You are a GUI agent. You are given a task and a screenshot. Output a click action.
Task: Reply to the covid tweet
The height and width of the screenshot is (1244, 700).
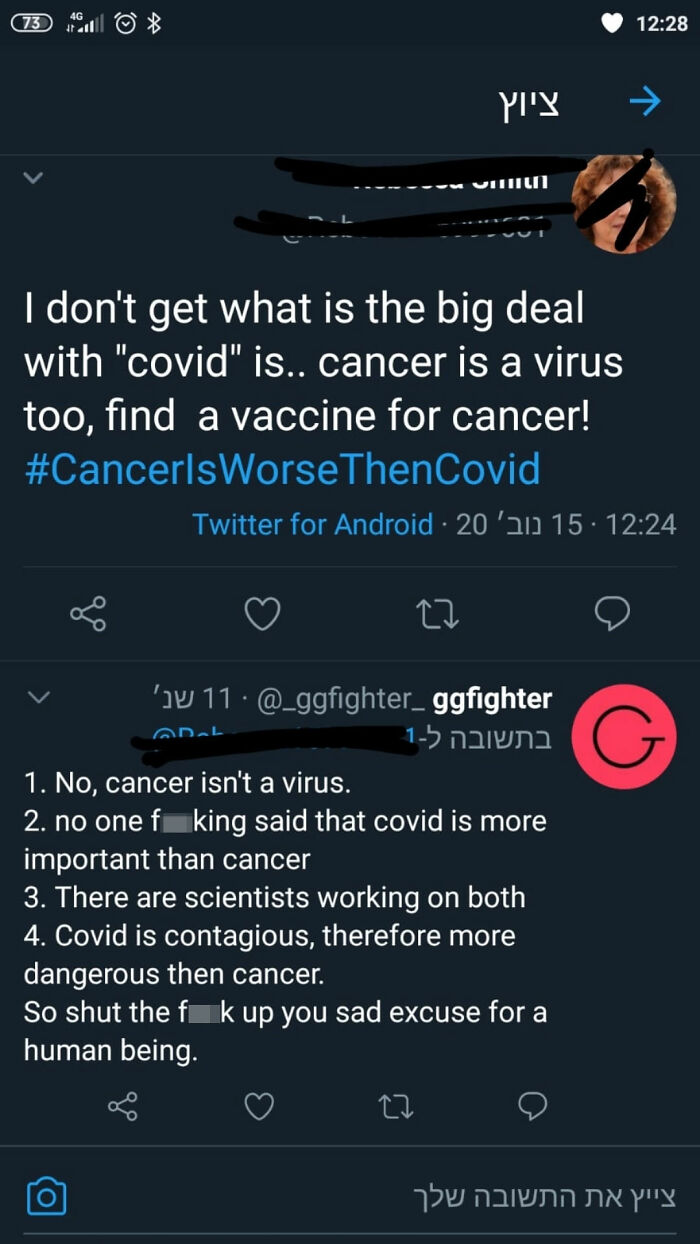coord(611,615)
